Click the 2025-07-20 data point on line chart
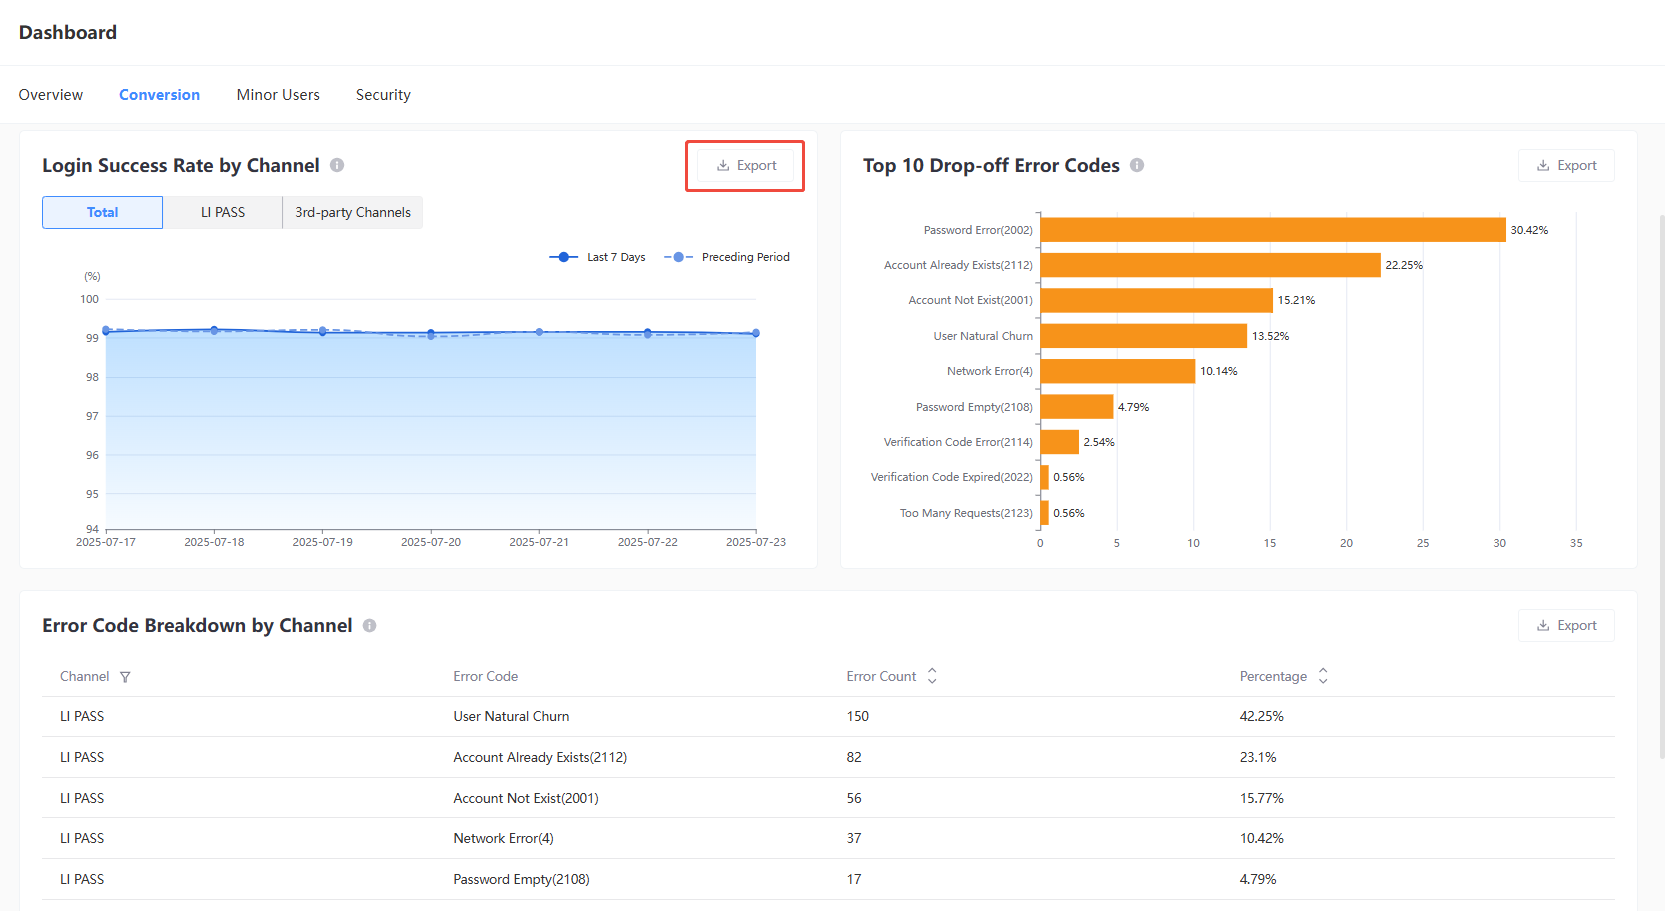 coord(431,333)
